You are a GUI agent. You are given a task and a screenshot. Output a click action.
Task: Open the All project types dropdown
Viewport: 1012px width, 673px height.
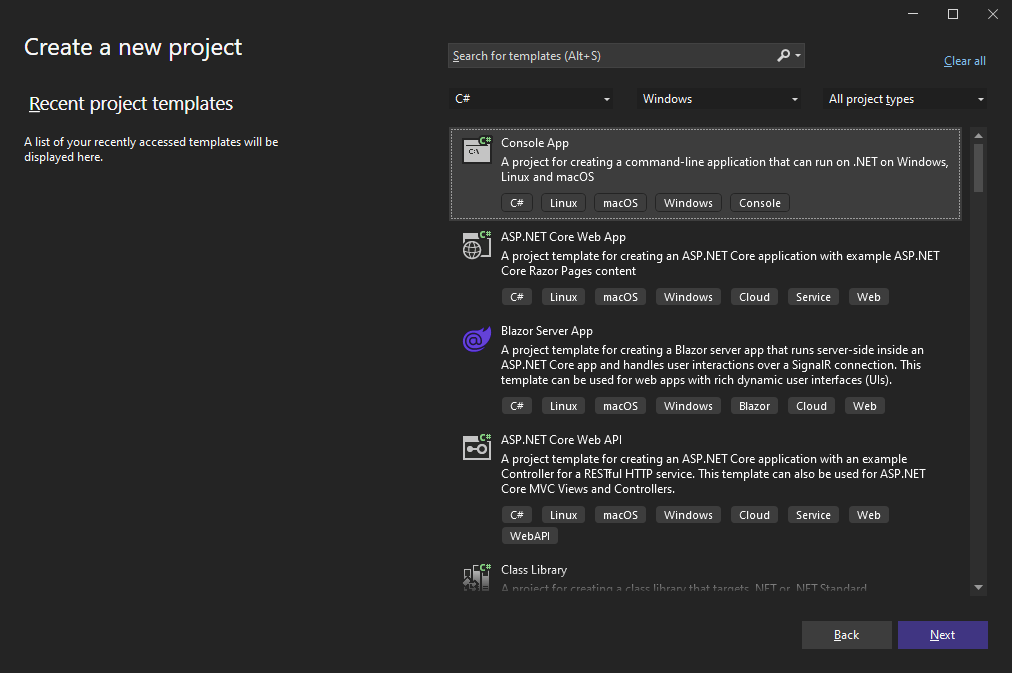(x=905, y=99)
